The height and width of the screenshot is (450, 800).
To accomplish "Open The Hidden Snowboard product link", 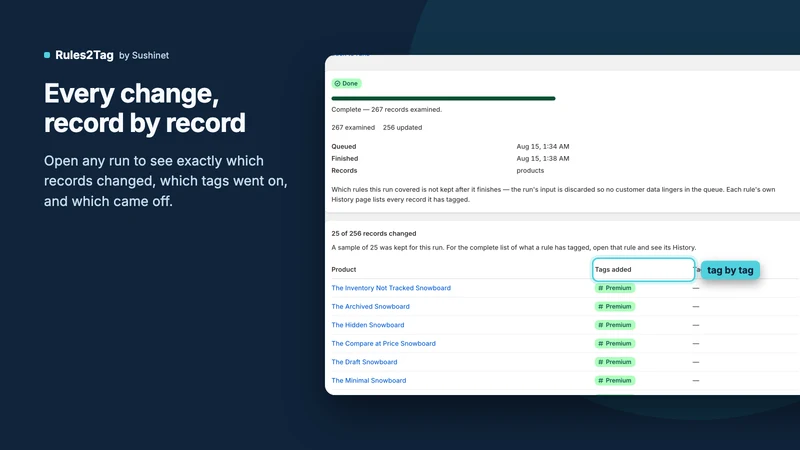I will click(367, 325).
